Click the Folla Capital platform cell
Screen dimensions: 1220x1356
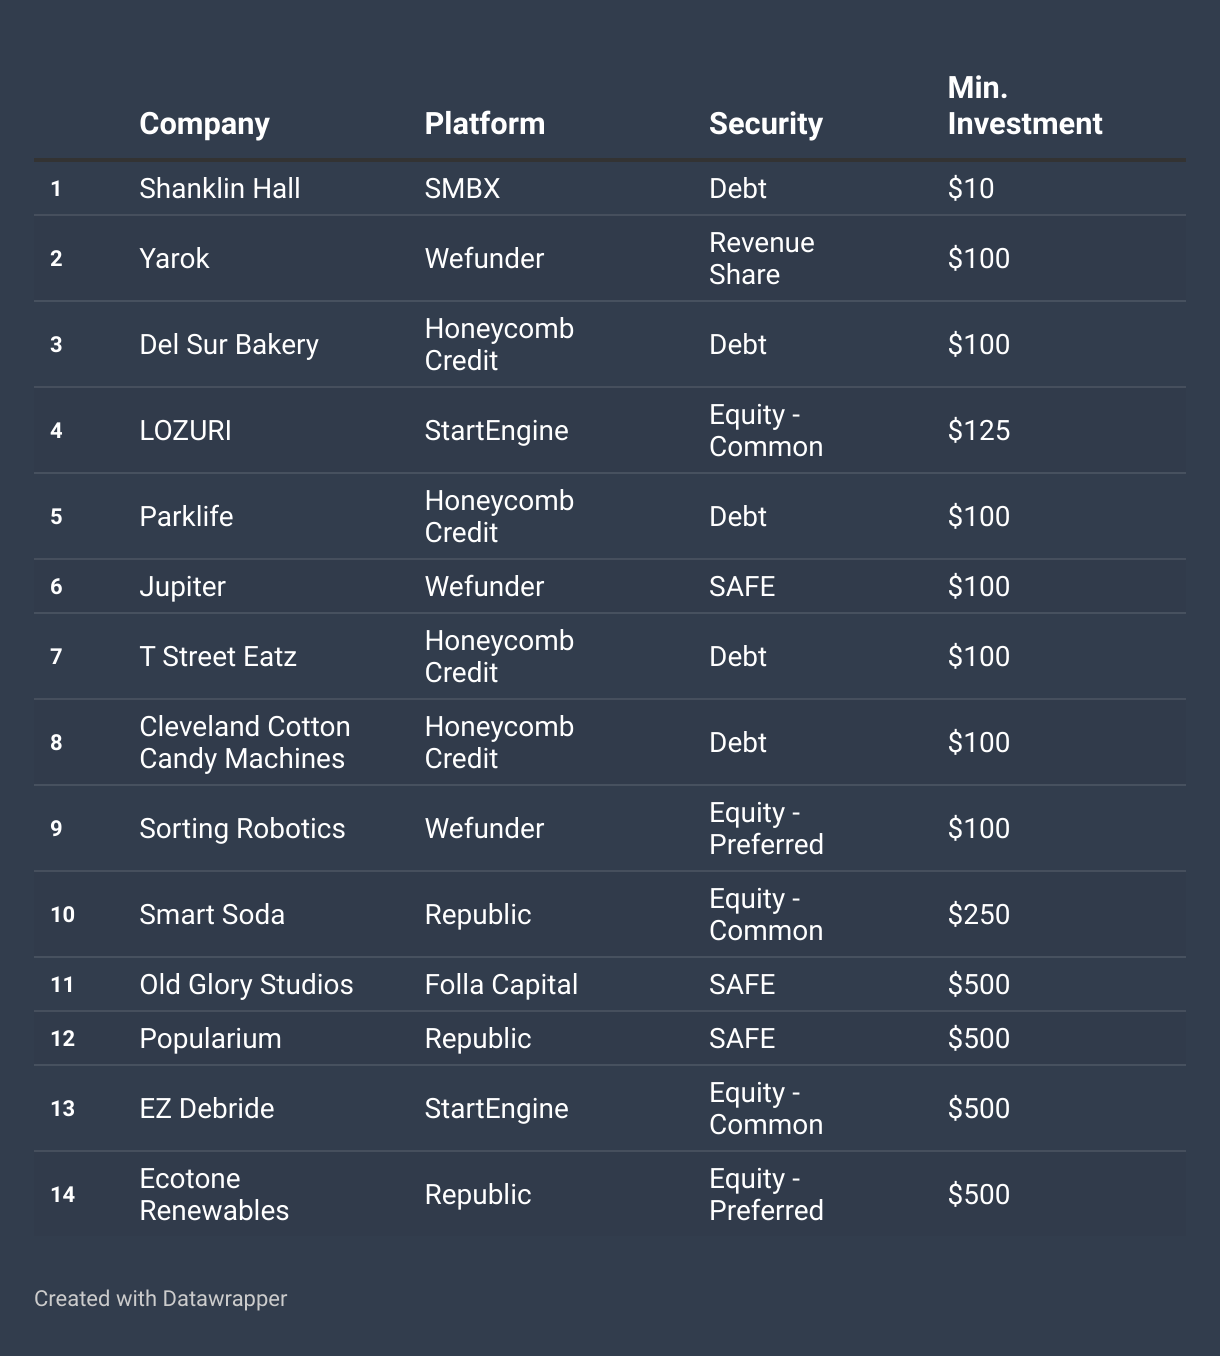tap(501, 984)
